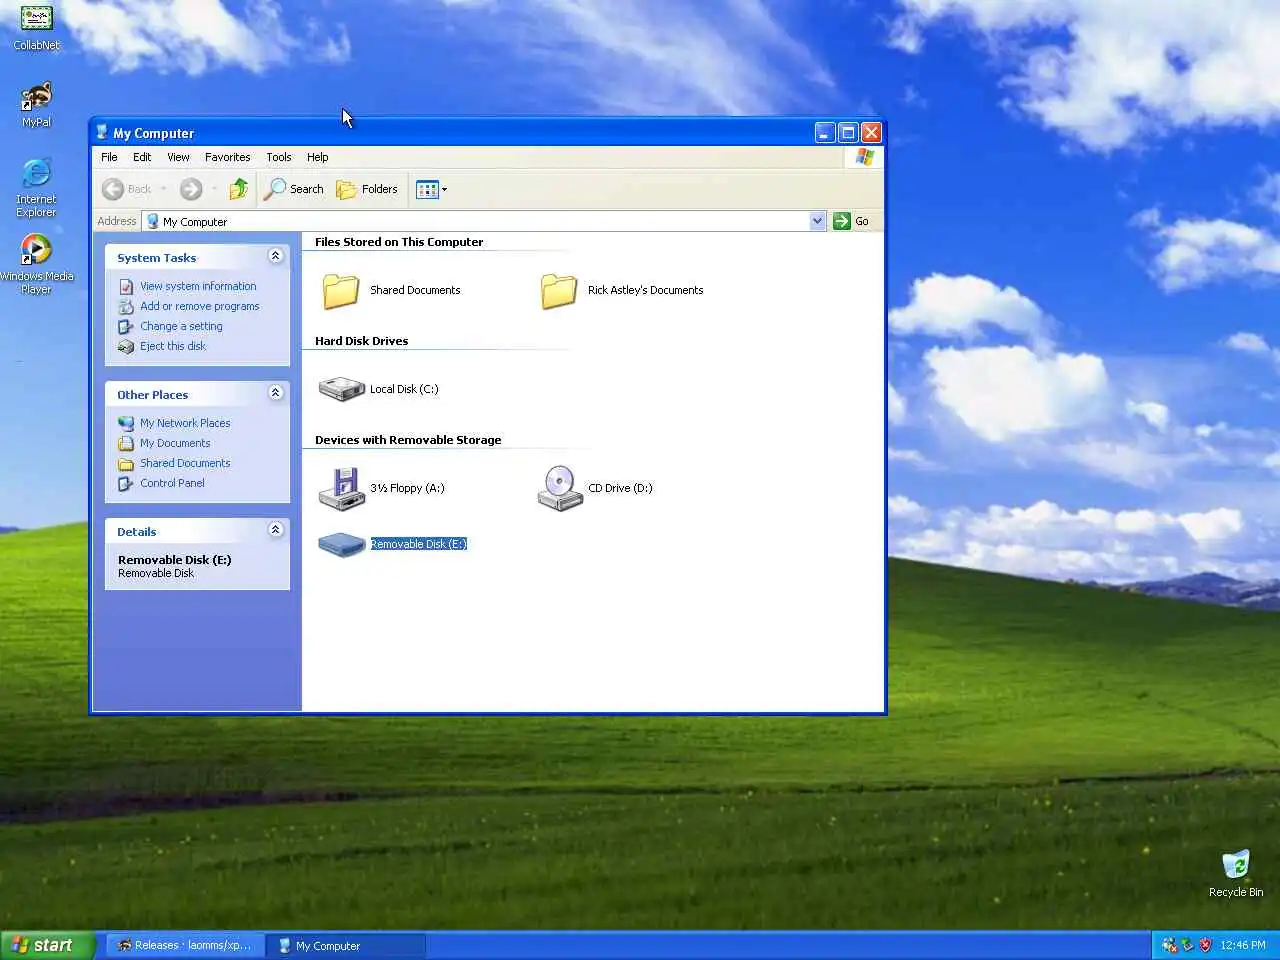Select the MyPal desktop shortcut

36,105
